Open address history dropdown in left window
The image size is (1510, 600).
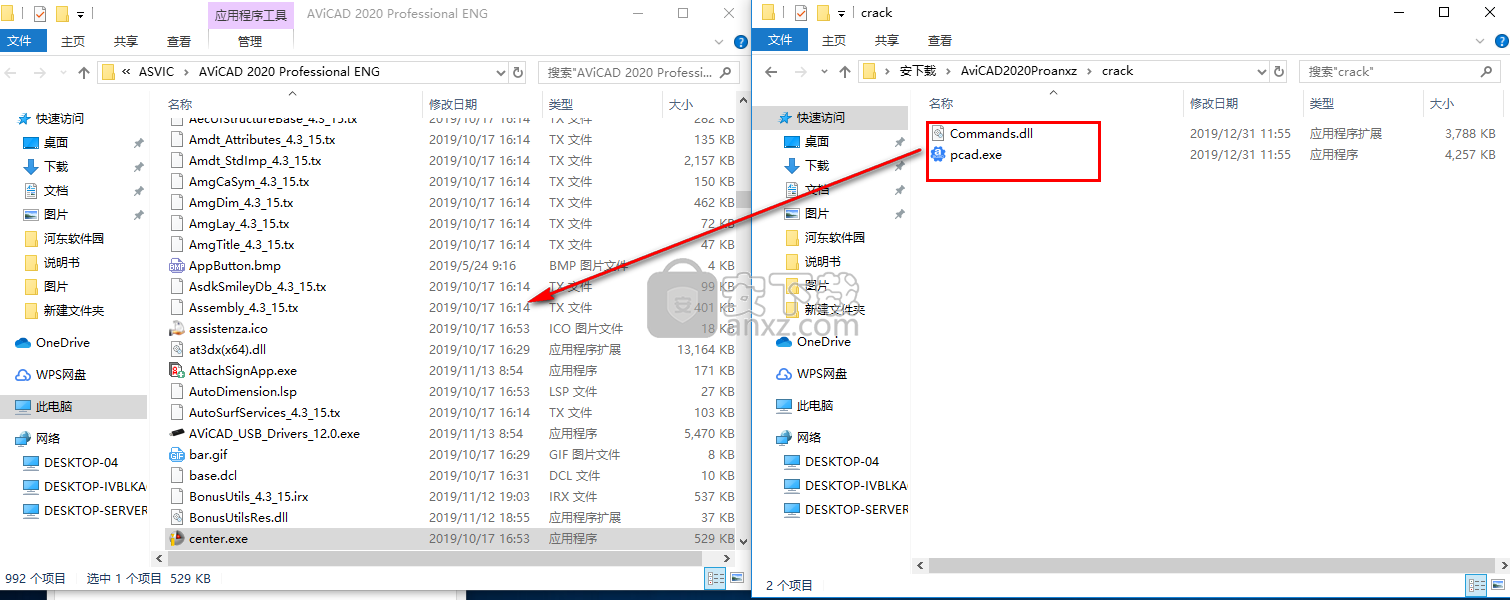pyautogui.click(x=502, y=72)
